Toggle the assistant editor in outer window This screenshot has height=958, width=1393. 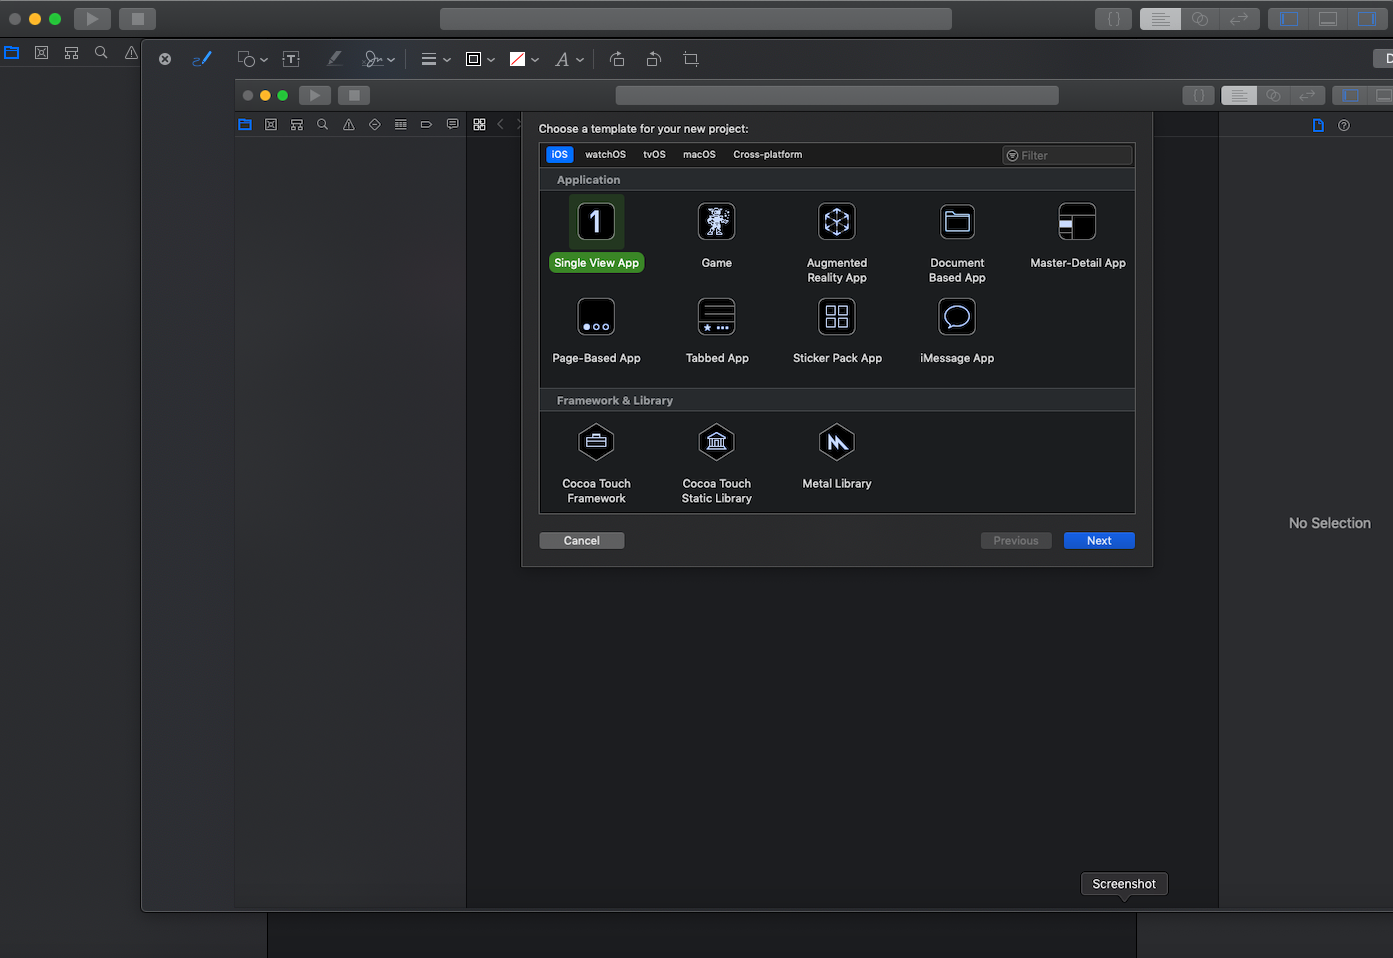[x=1200, y=19]
